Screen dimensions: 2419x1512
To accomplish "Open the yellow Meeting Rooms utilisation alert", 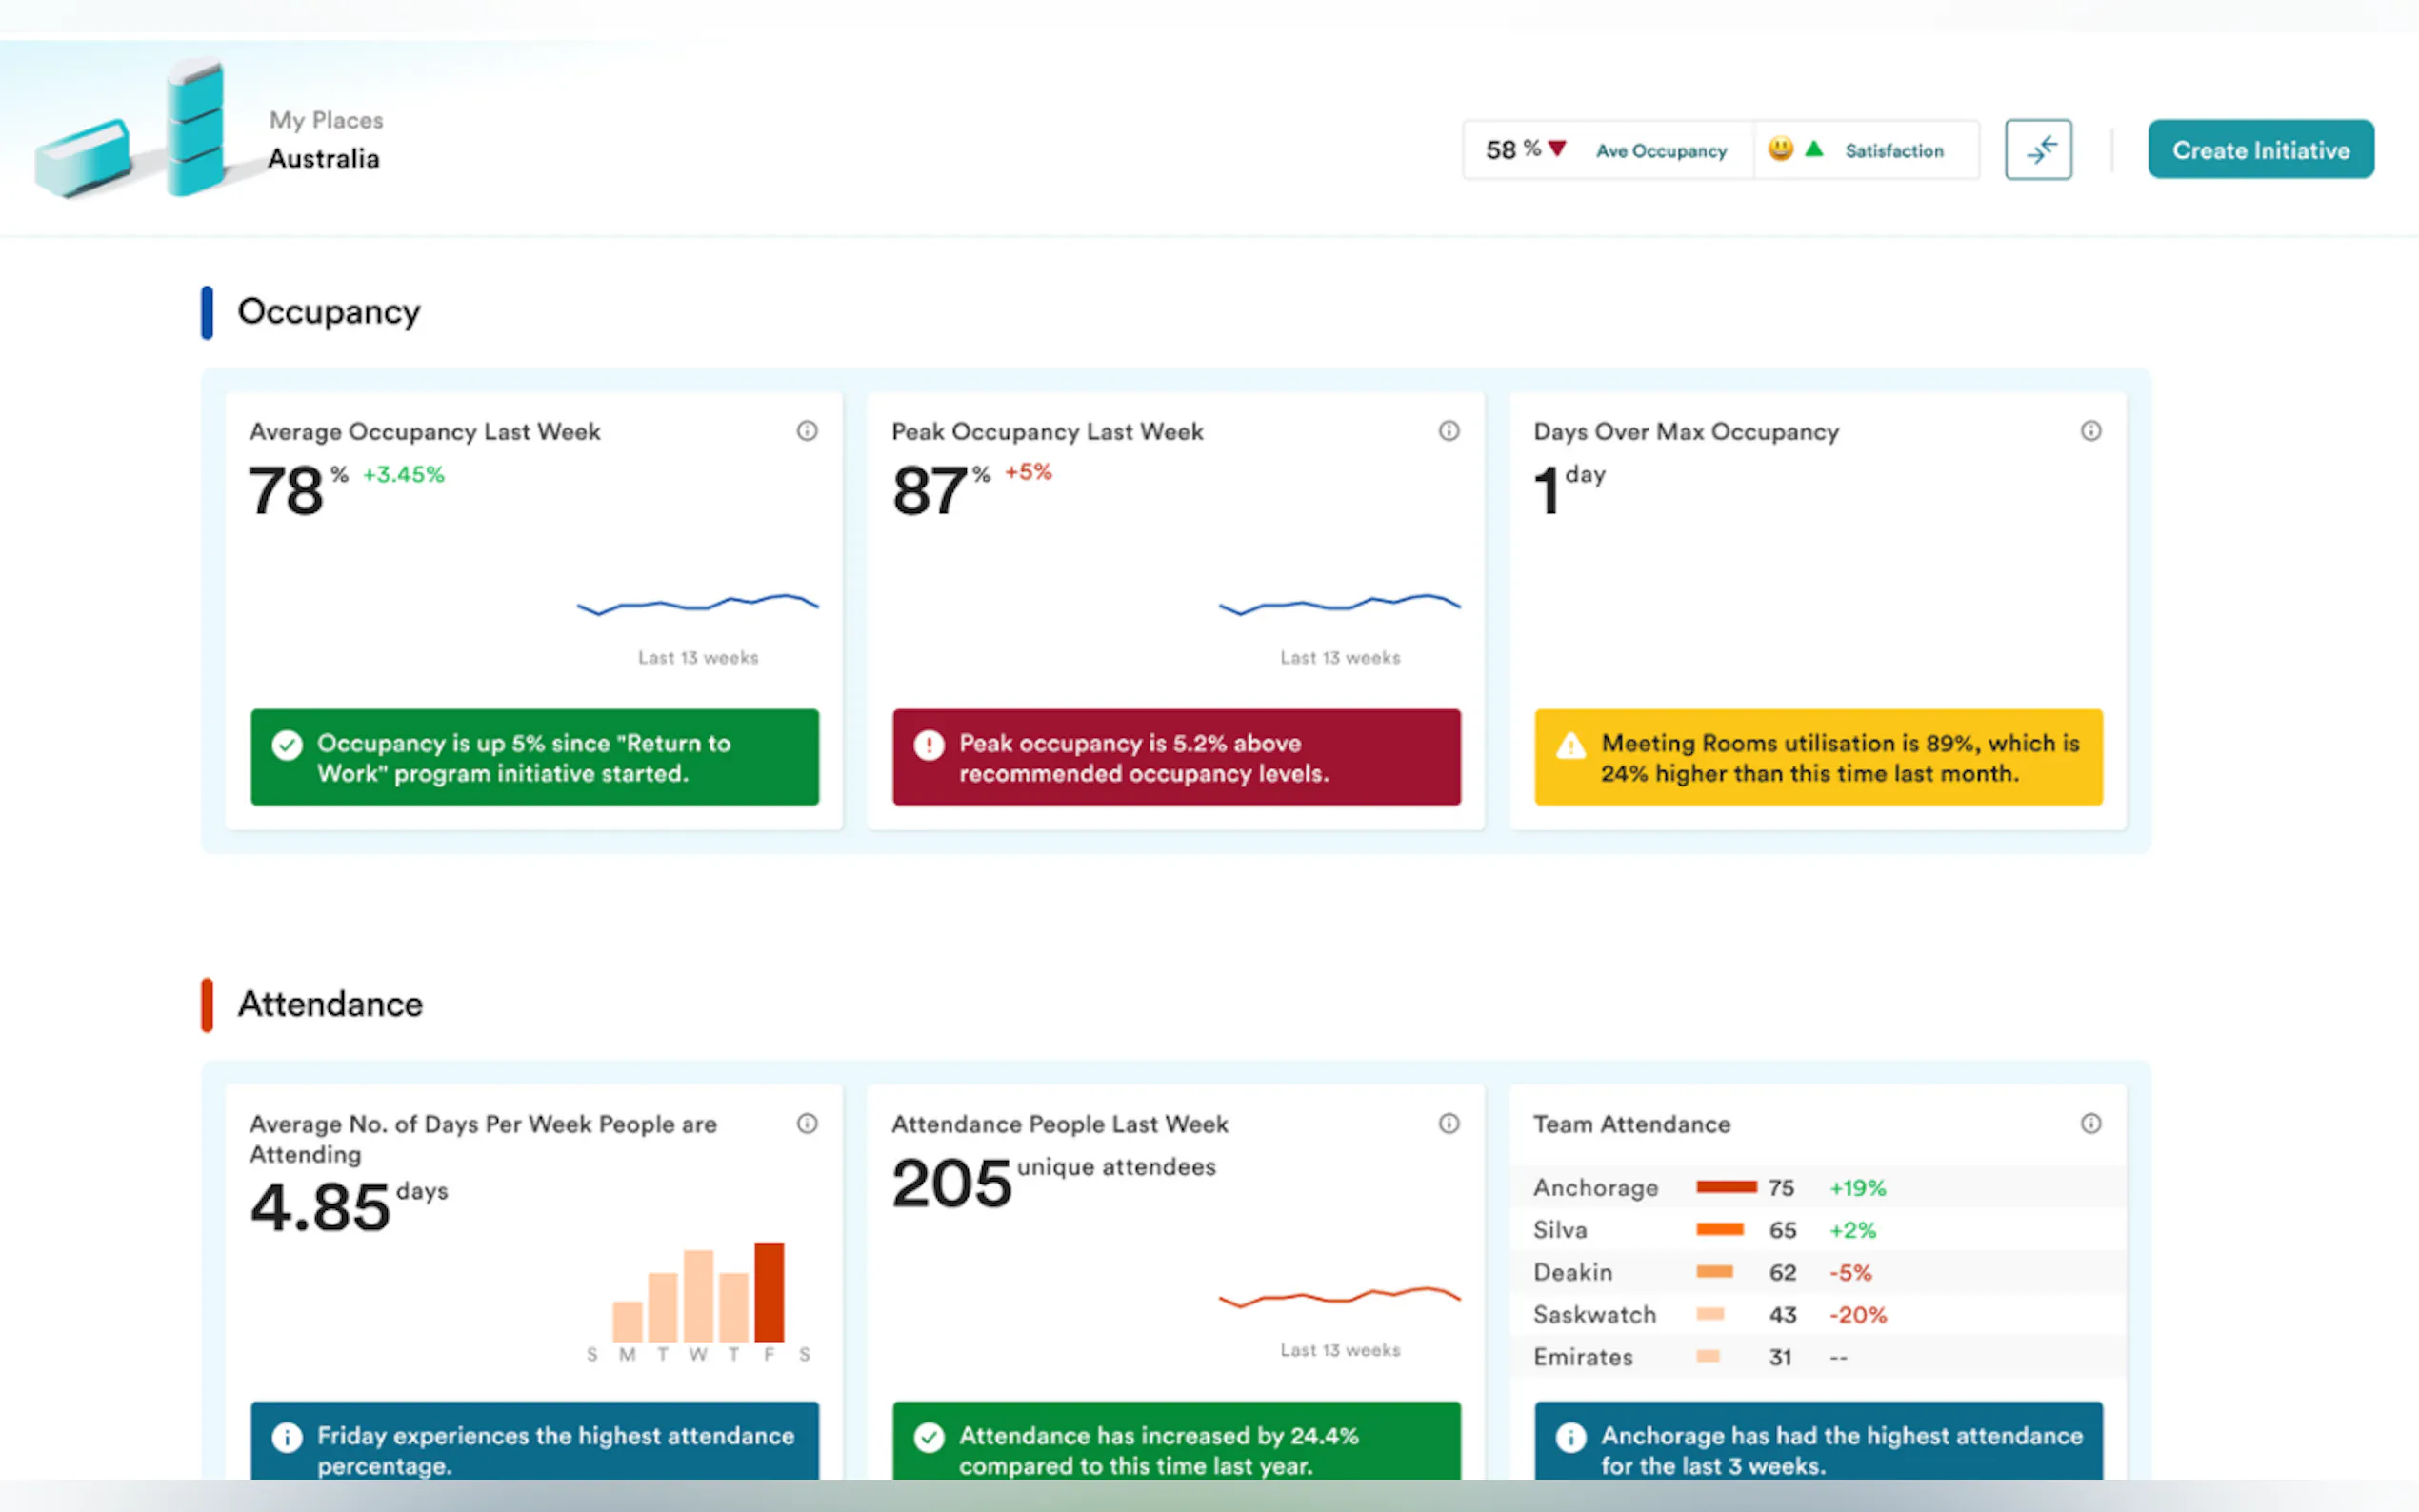I will click(x=1817, y=757).
